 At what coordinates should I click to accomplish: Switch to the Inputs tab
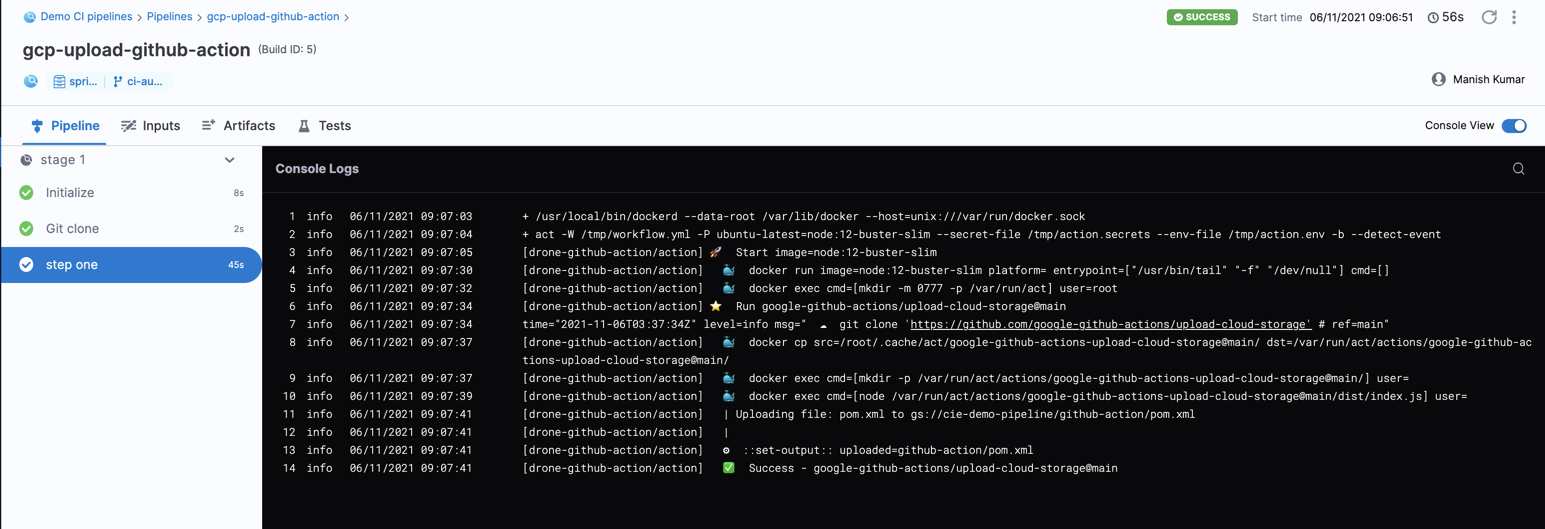coord(151,126)
